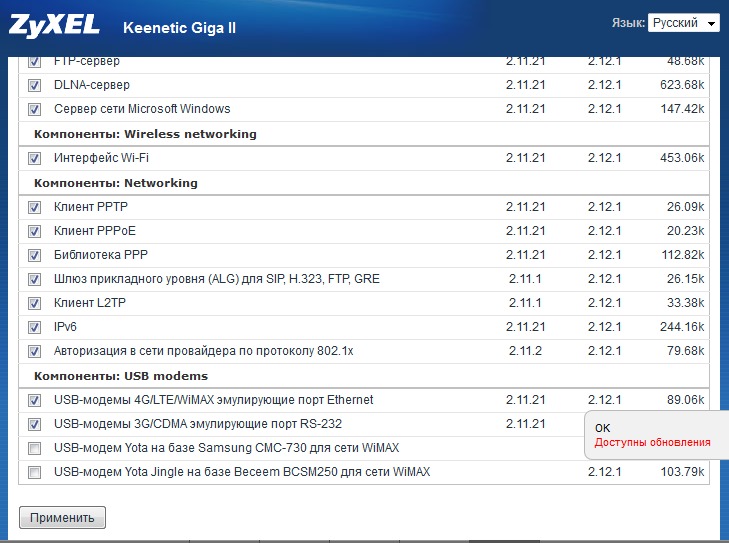This screenshot has width=729, height=543.
Task: Select the Компоненты: Networking header
Action: point(116,183)
